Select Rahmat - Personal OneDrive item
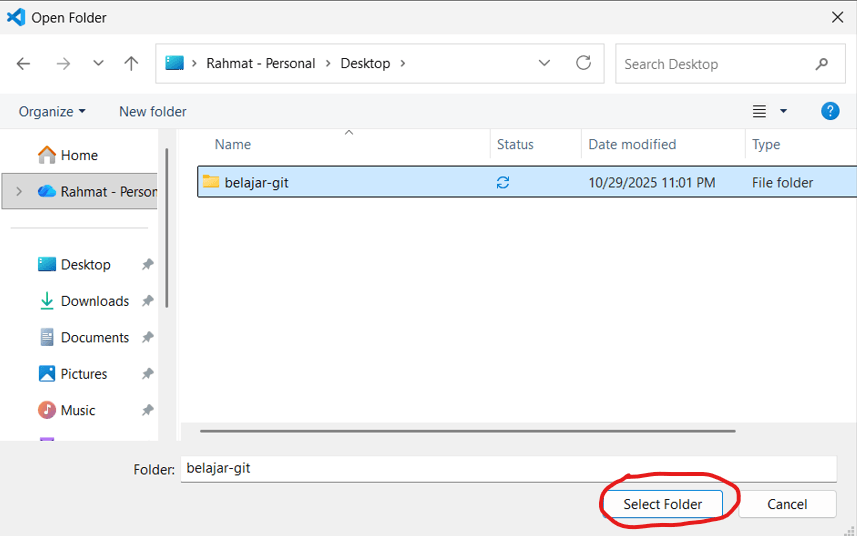Image resolution: width=857 pixels, height=536 pixels. point(79,191)
